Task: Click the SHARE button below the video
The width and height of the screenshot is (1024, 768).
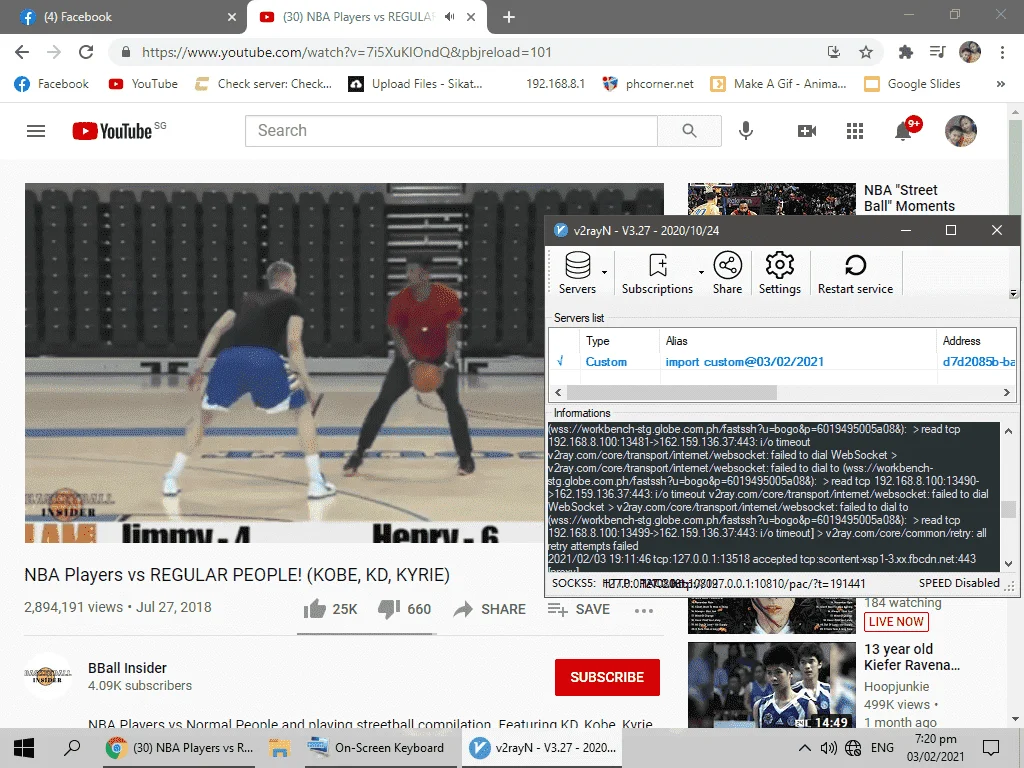Action: coord(490,609)
